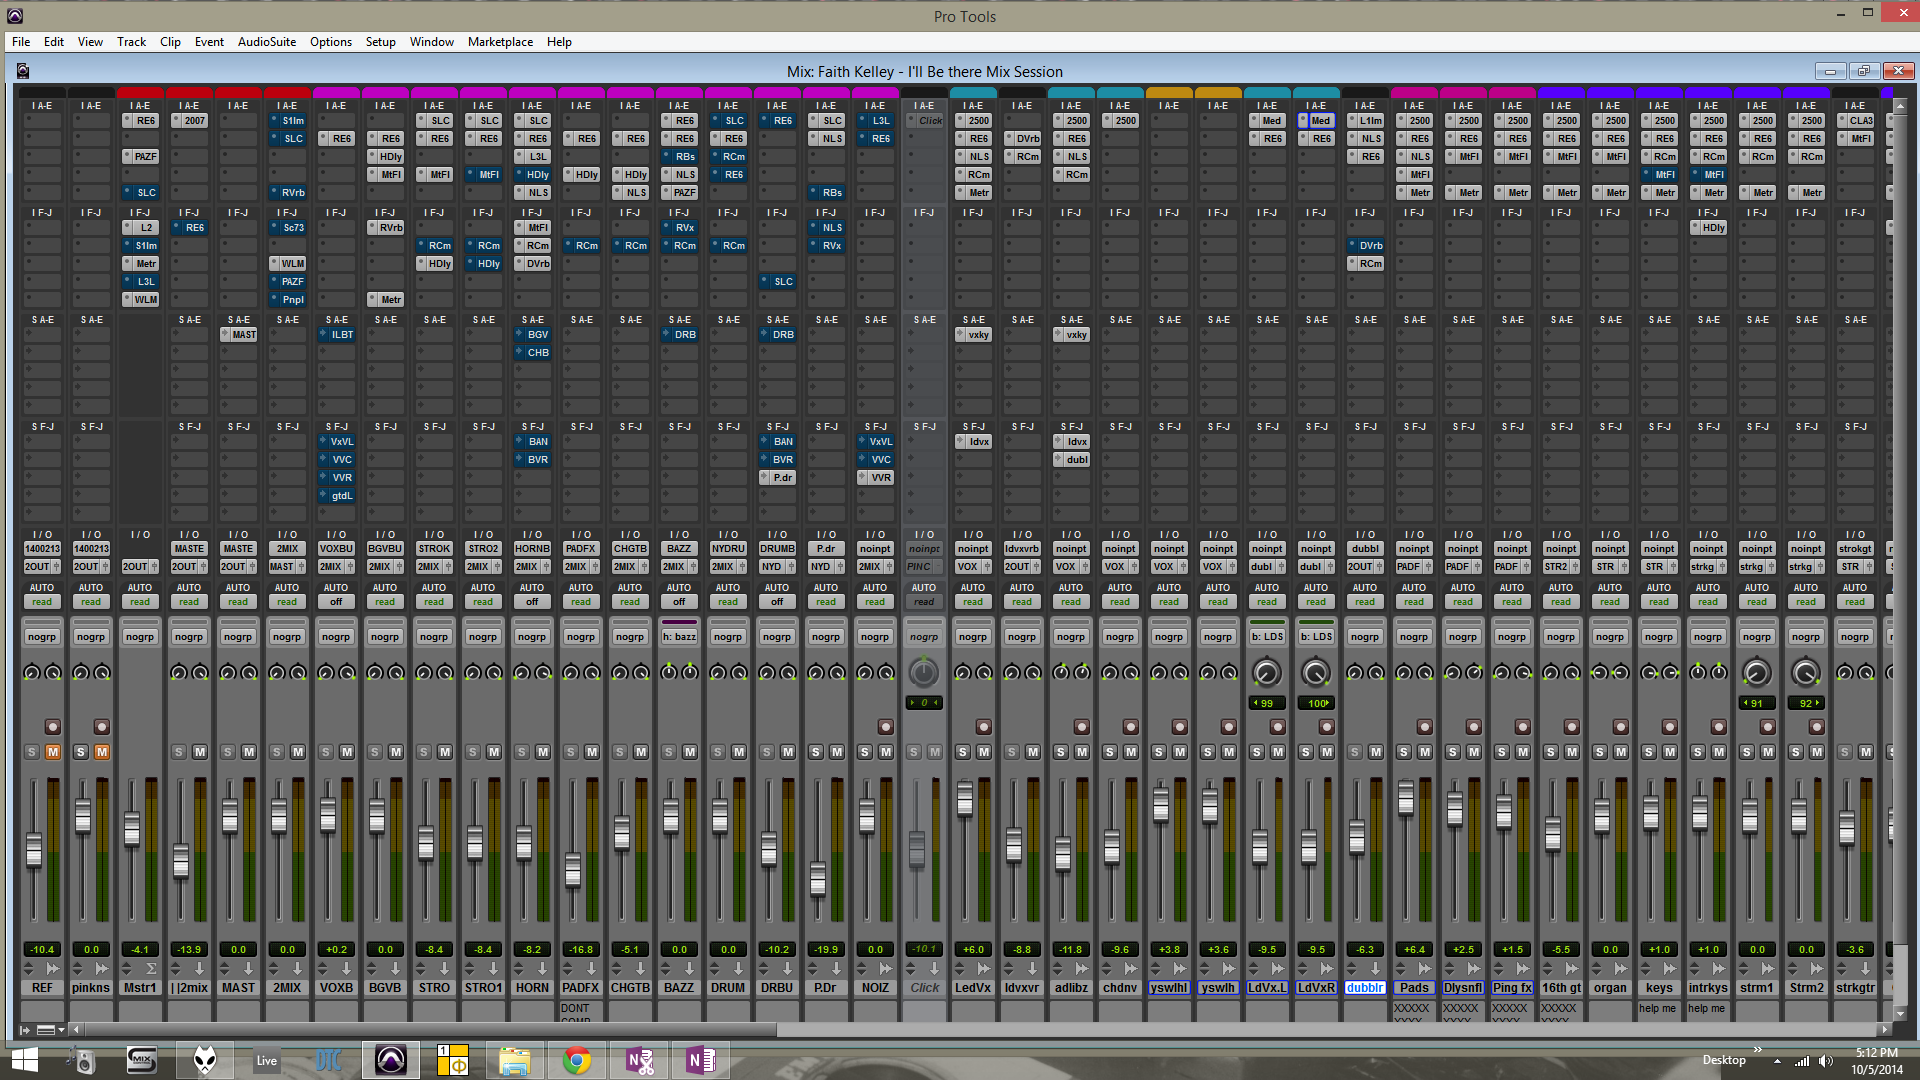Open the Window menu
1920x1080 pixels.
(432, 42)
